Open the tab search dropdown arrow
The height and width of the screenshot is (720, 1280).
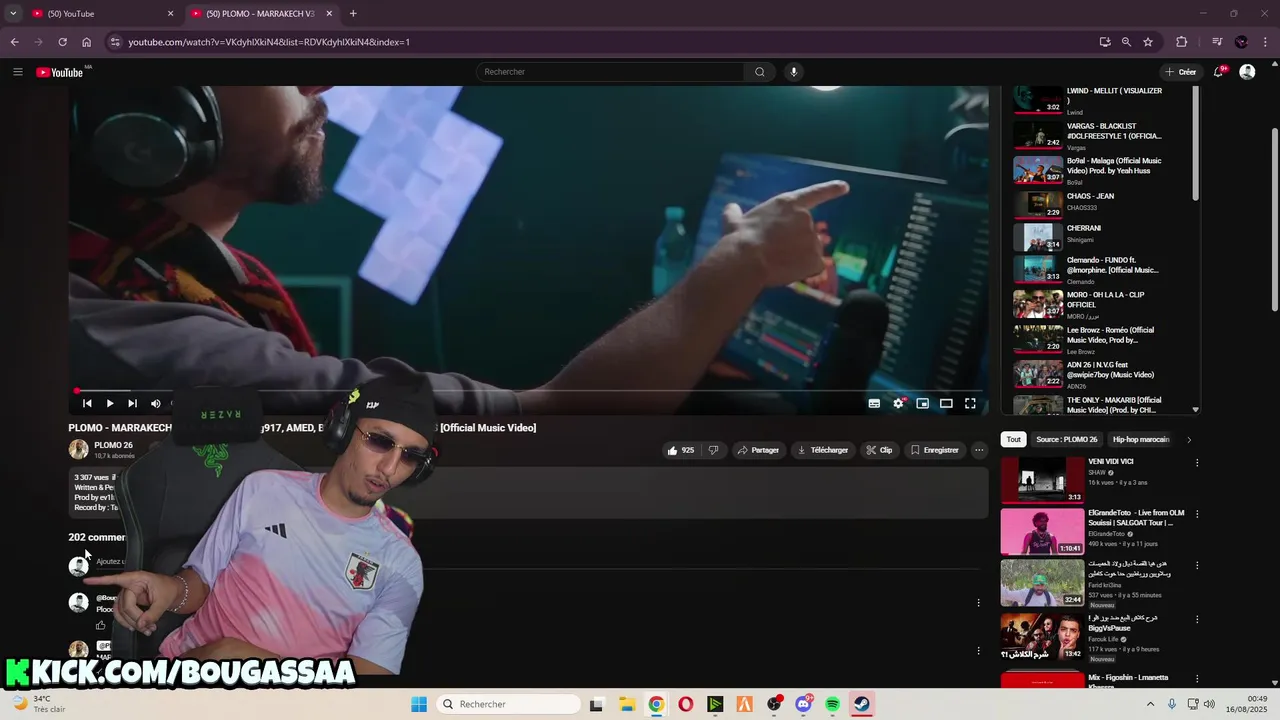pyautogui.click(x=13, y=14)
